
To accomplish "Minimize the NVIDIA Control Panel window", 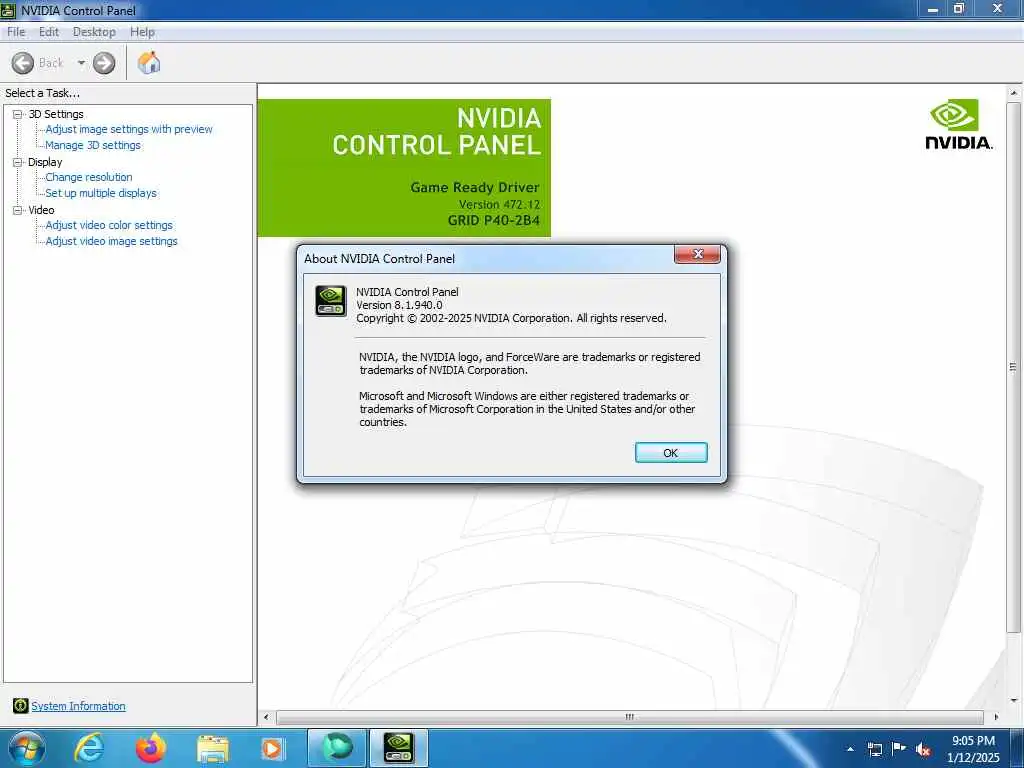I will (933, 9).
